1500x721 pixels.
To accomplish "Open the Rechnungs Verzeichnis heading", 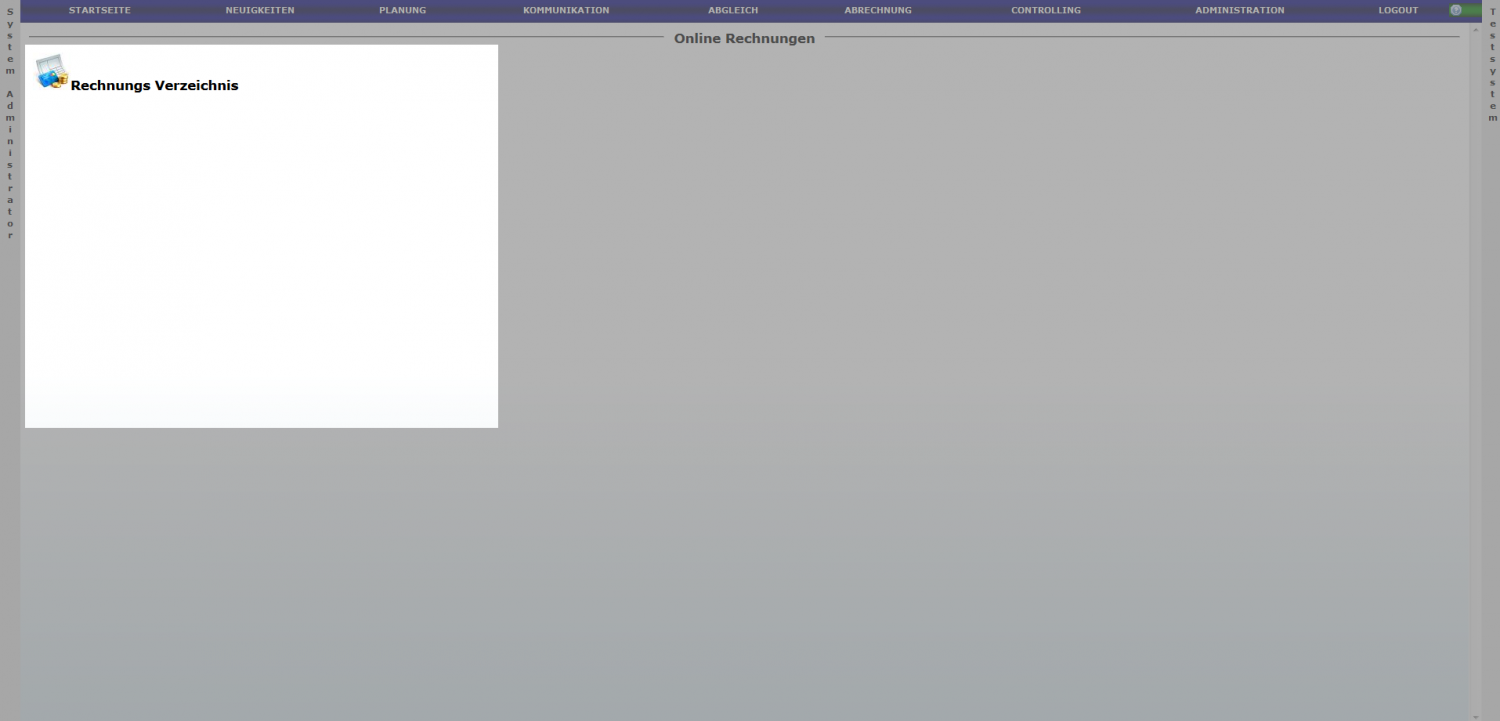I will click(154, 86).
